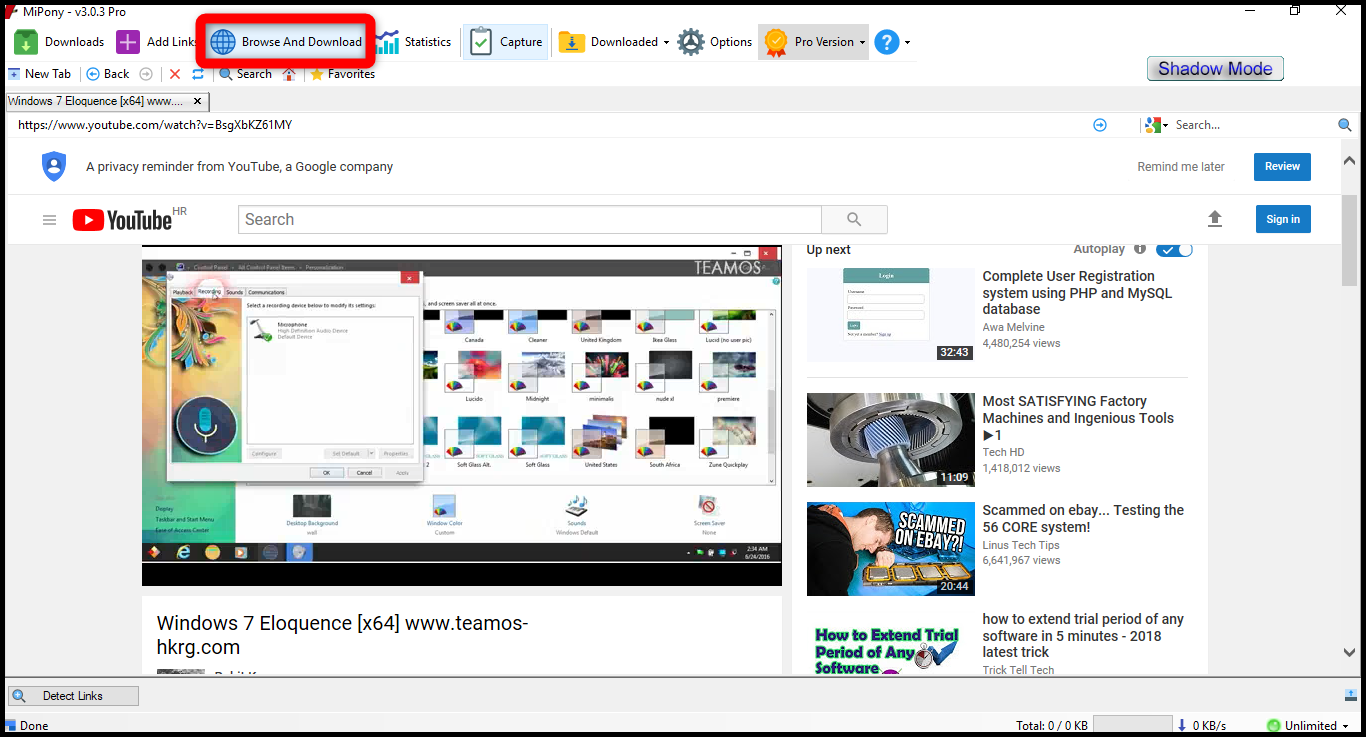Click the YouTube Search field
The image size is (1366, 737).
(529, 220)
